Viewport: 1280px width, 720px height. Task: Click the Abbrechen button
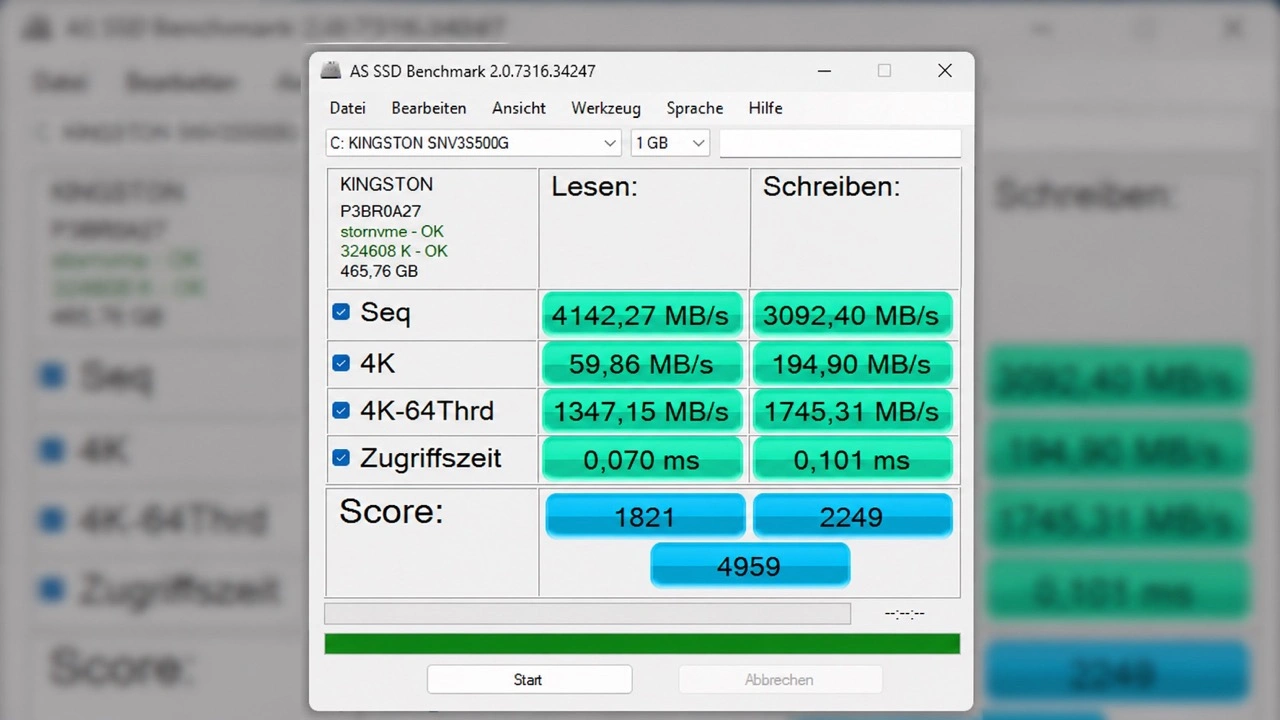[x=780, y=679]
